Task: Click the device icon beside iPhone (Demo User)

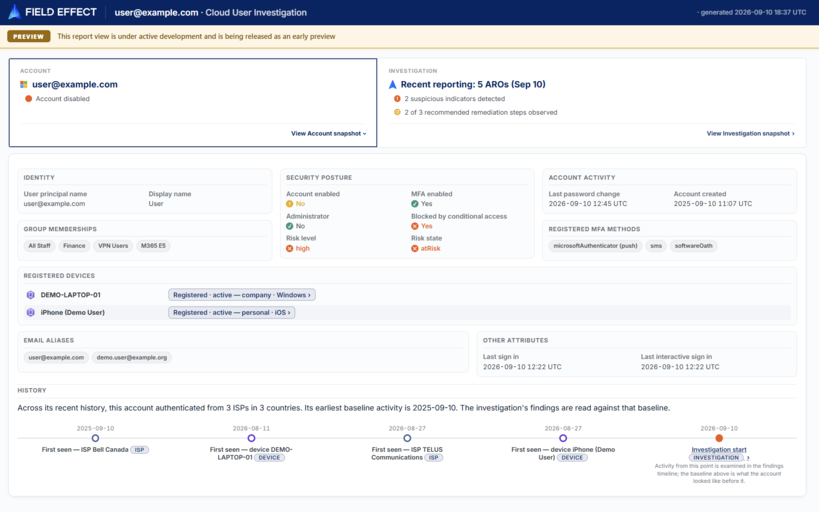Action: (30, 312)
